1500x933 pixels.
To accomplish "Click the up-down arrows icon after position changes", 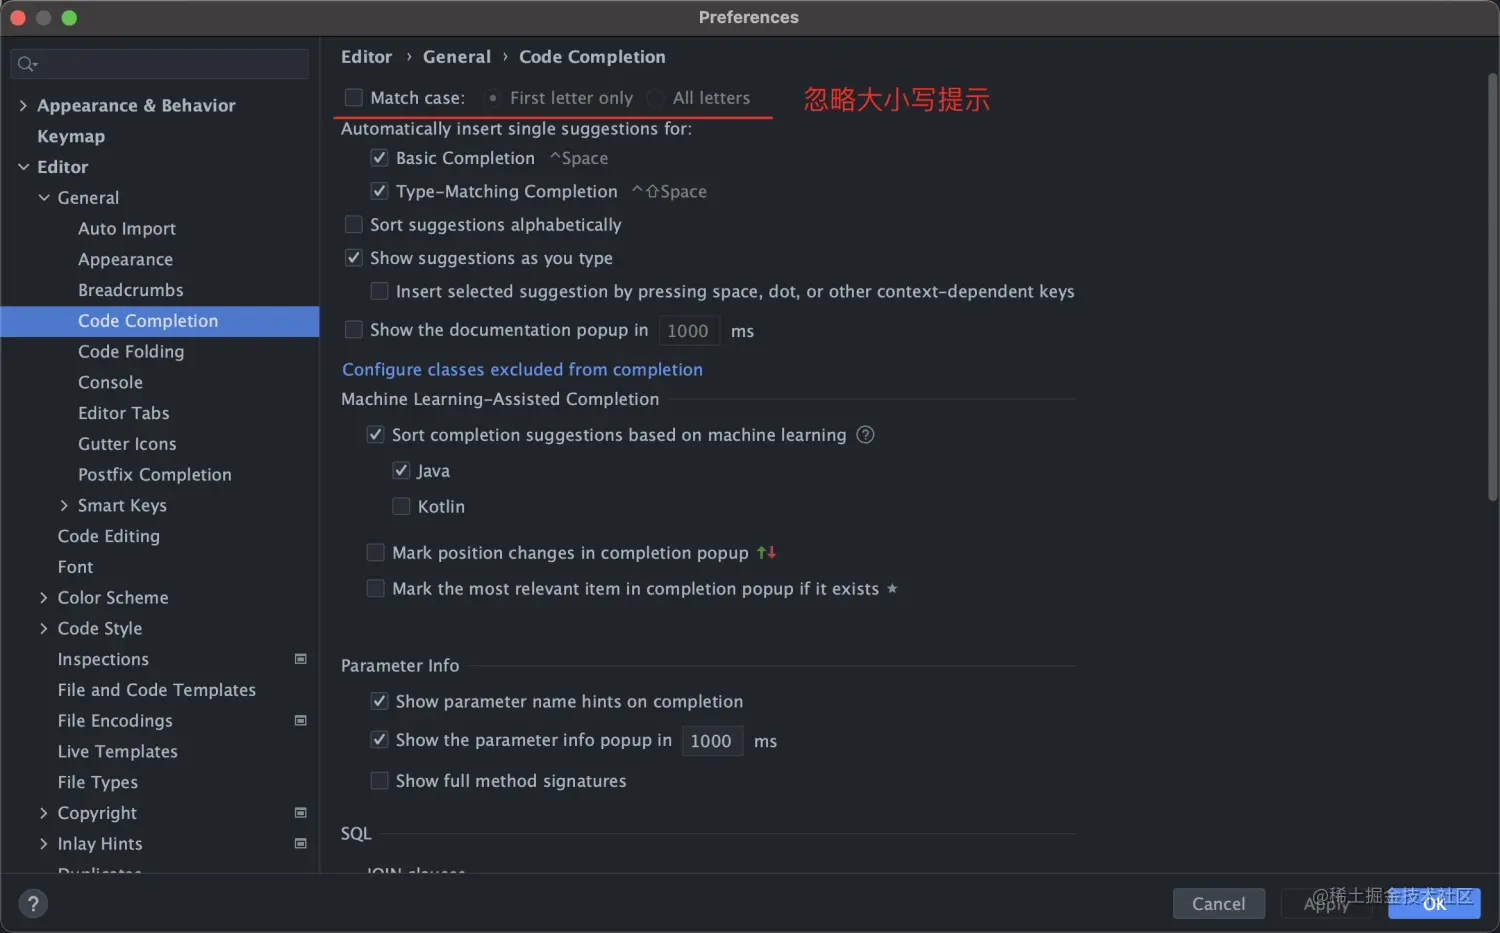I will pyautogui.click(x=766, y=553).
